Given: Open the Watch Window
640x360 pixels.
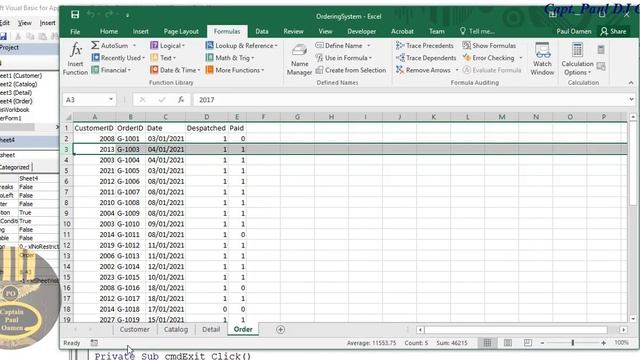Looking at the screenshot, I should coord(542,59).
